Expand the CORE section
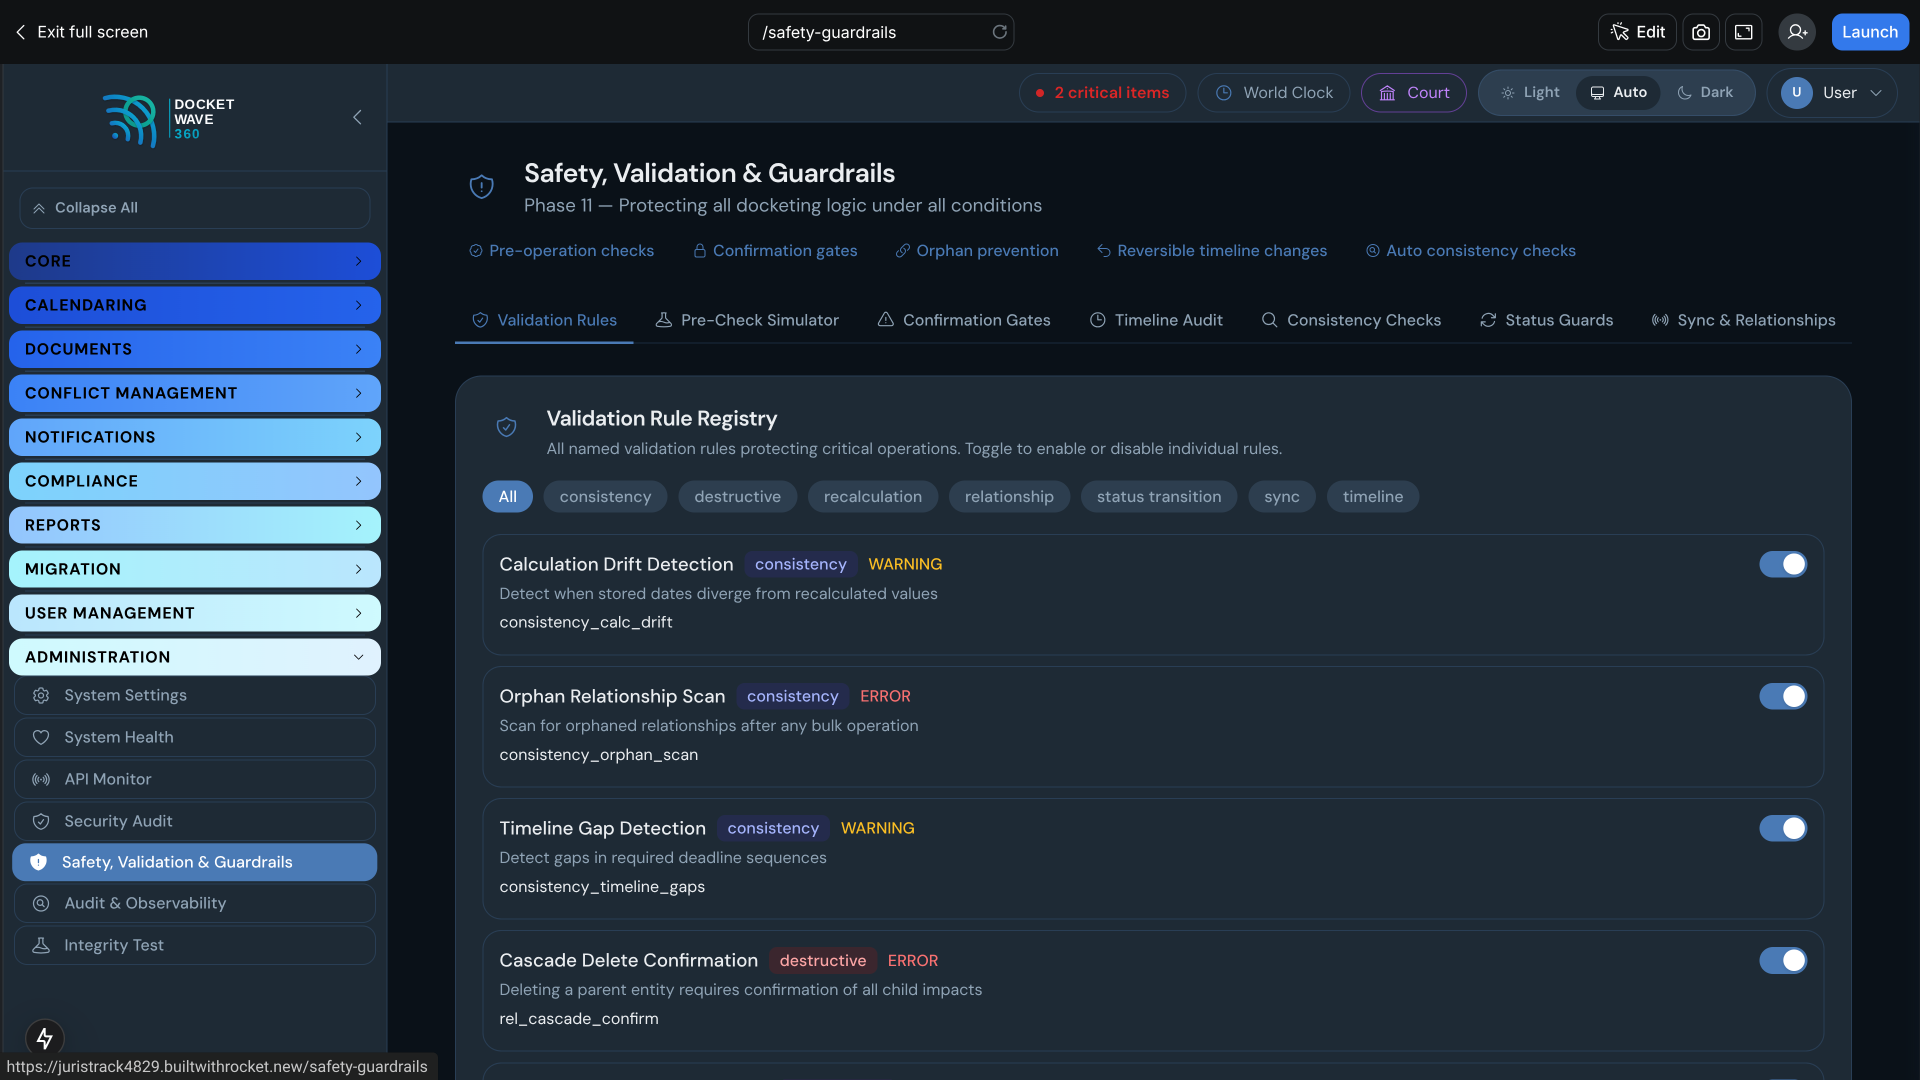The image size is (1920, 1080). point(195,261)
